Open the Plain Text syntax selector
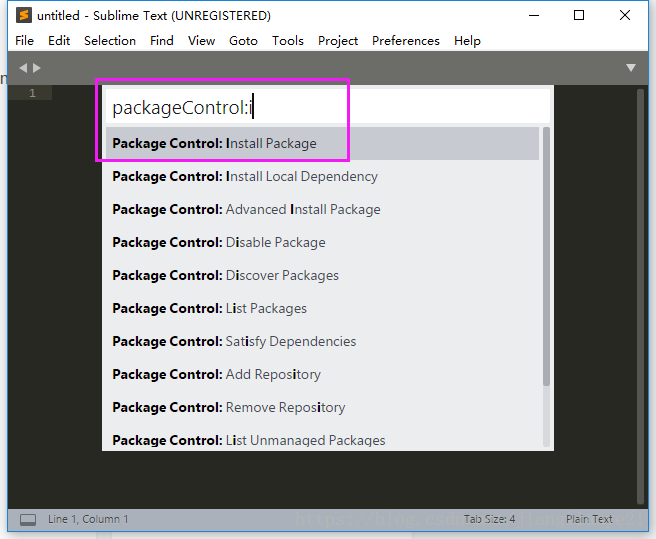The image size is (656, 539). (x=589, y=519)
